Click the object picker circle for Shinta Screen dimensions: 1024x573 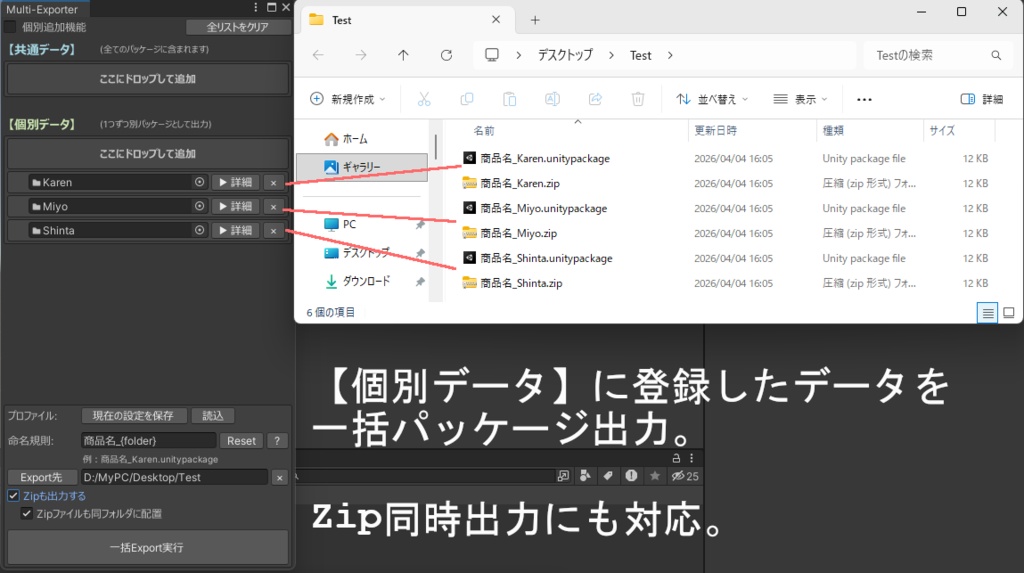pos(199,230)
